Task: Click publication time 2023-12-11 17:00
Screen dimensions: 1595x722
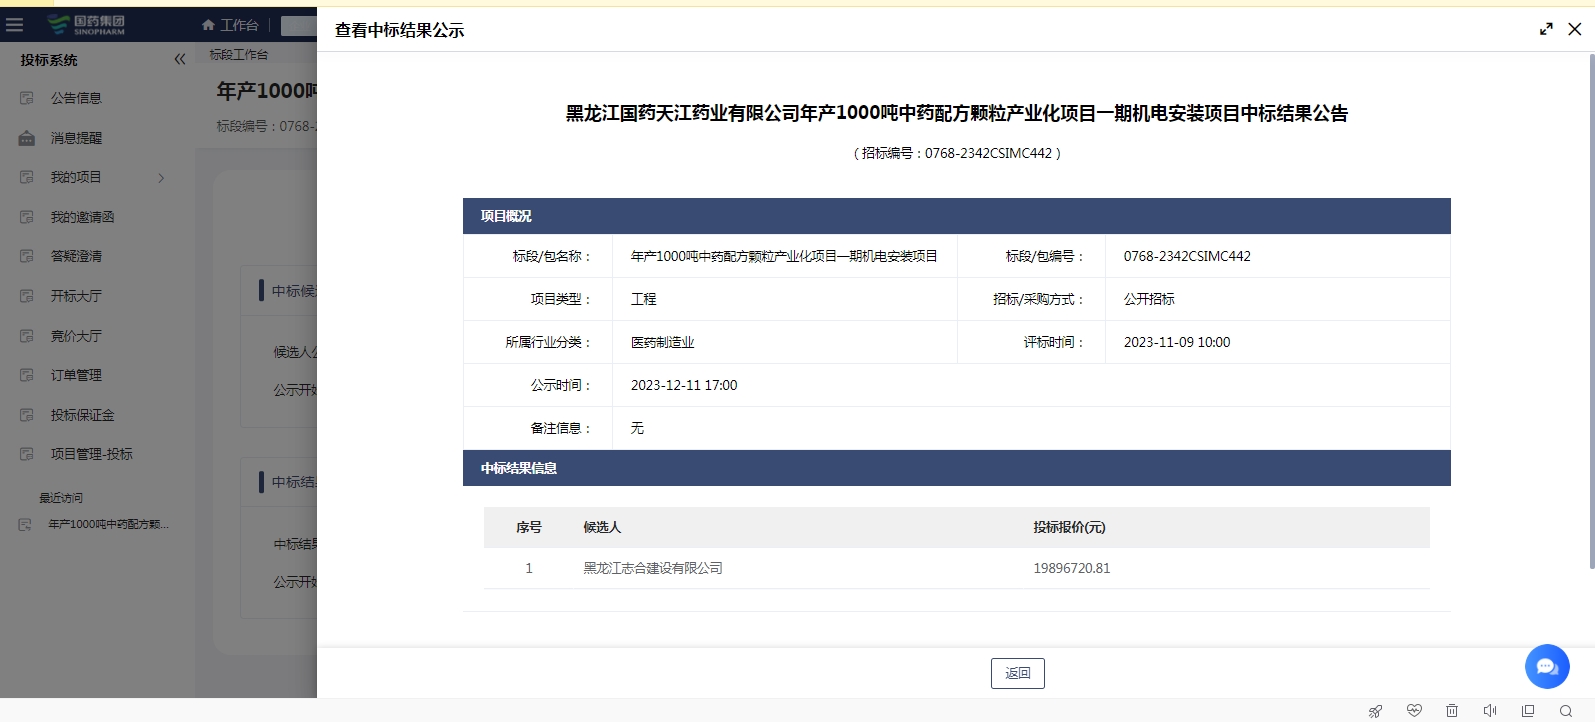Action: [684, 385]
